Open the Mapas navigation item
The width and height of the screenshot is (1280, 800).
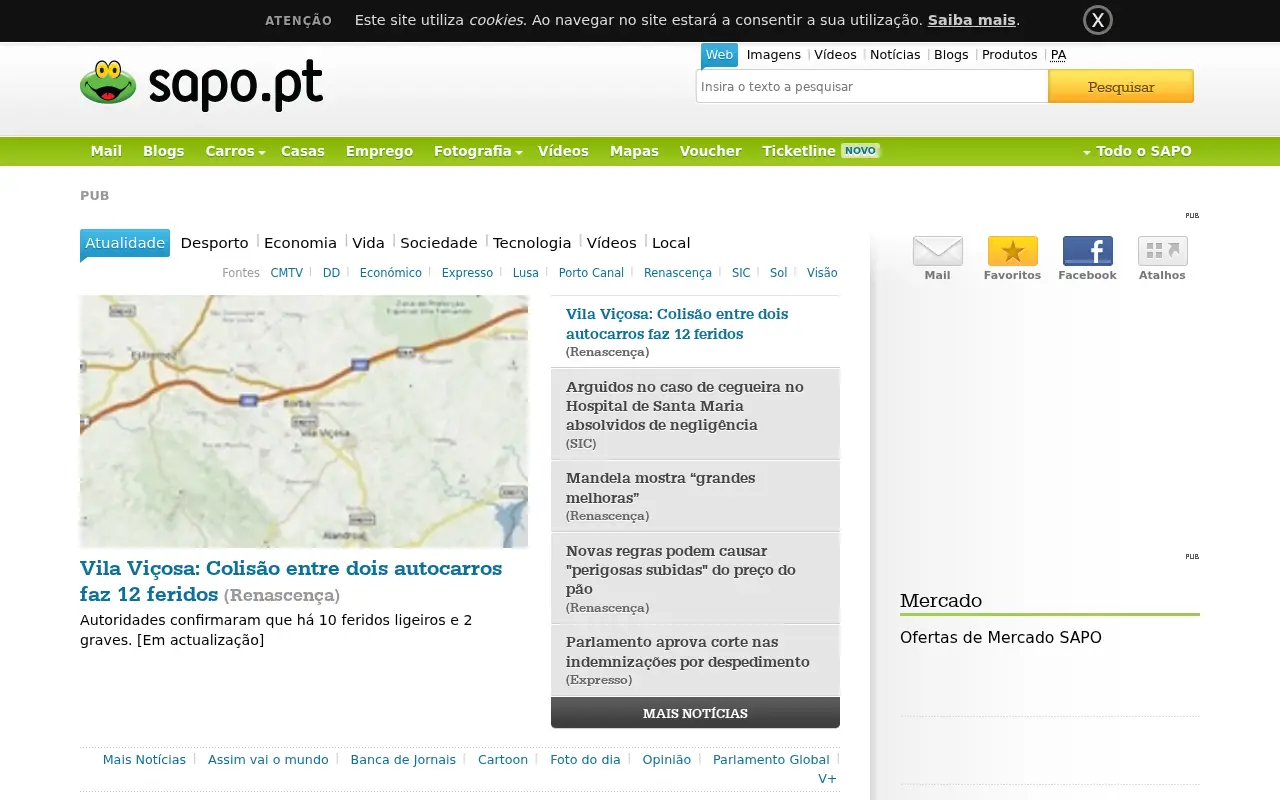634,151
